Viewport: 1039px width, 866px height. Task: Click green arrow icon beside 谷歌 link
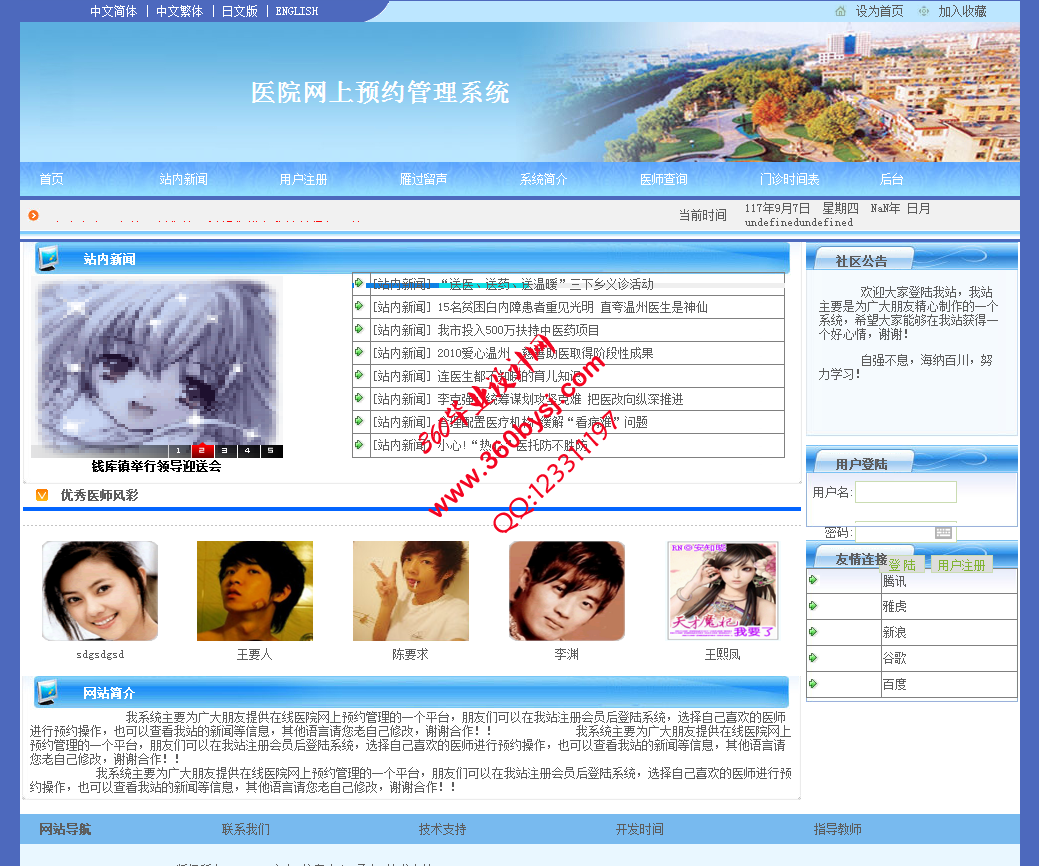click(x=813, y=657)
